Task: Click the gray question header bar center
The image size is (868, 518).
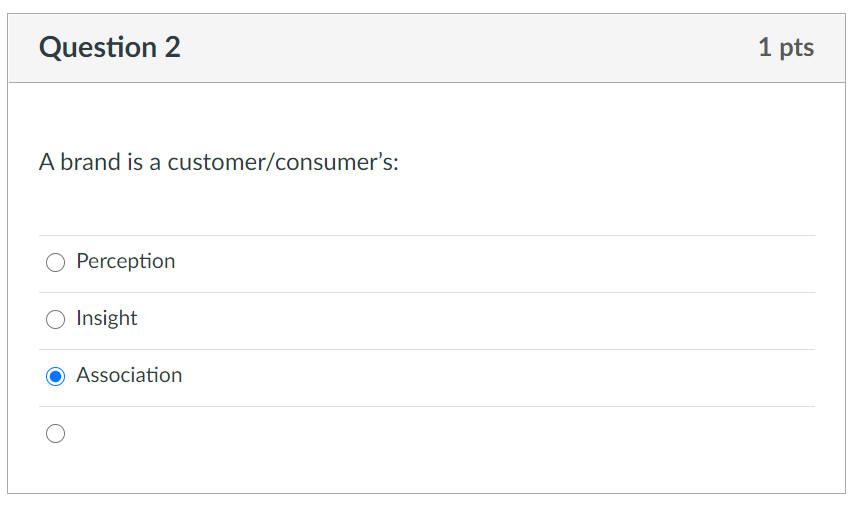Action: (x=427, y=48)
